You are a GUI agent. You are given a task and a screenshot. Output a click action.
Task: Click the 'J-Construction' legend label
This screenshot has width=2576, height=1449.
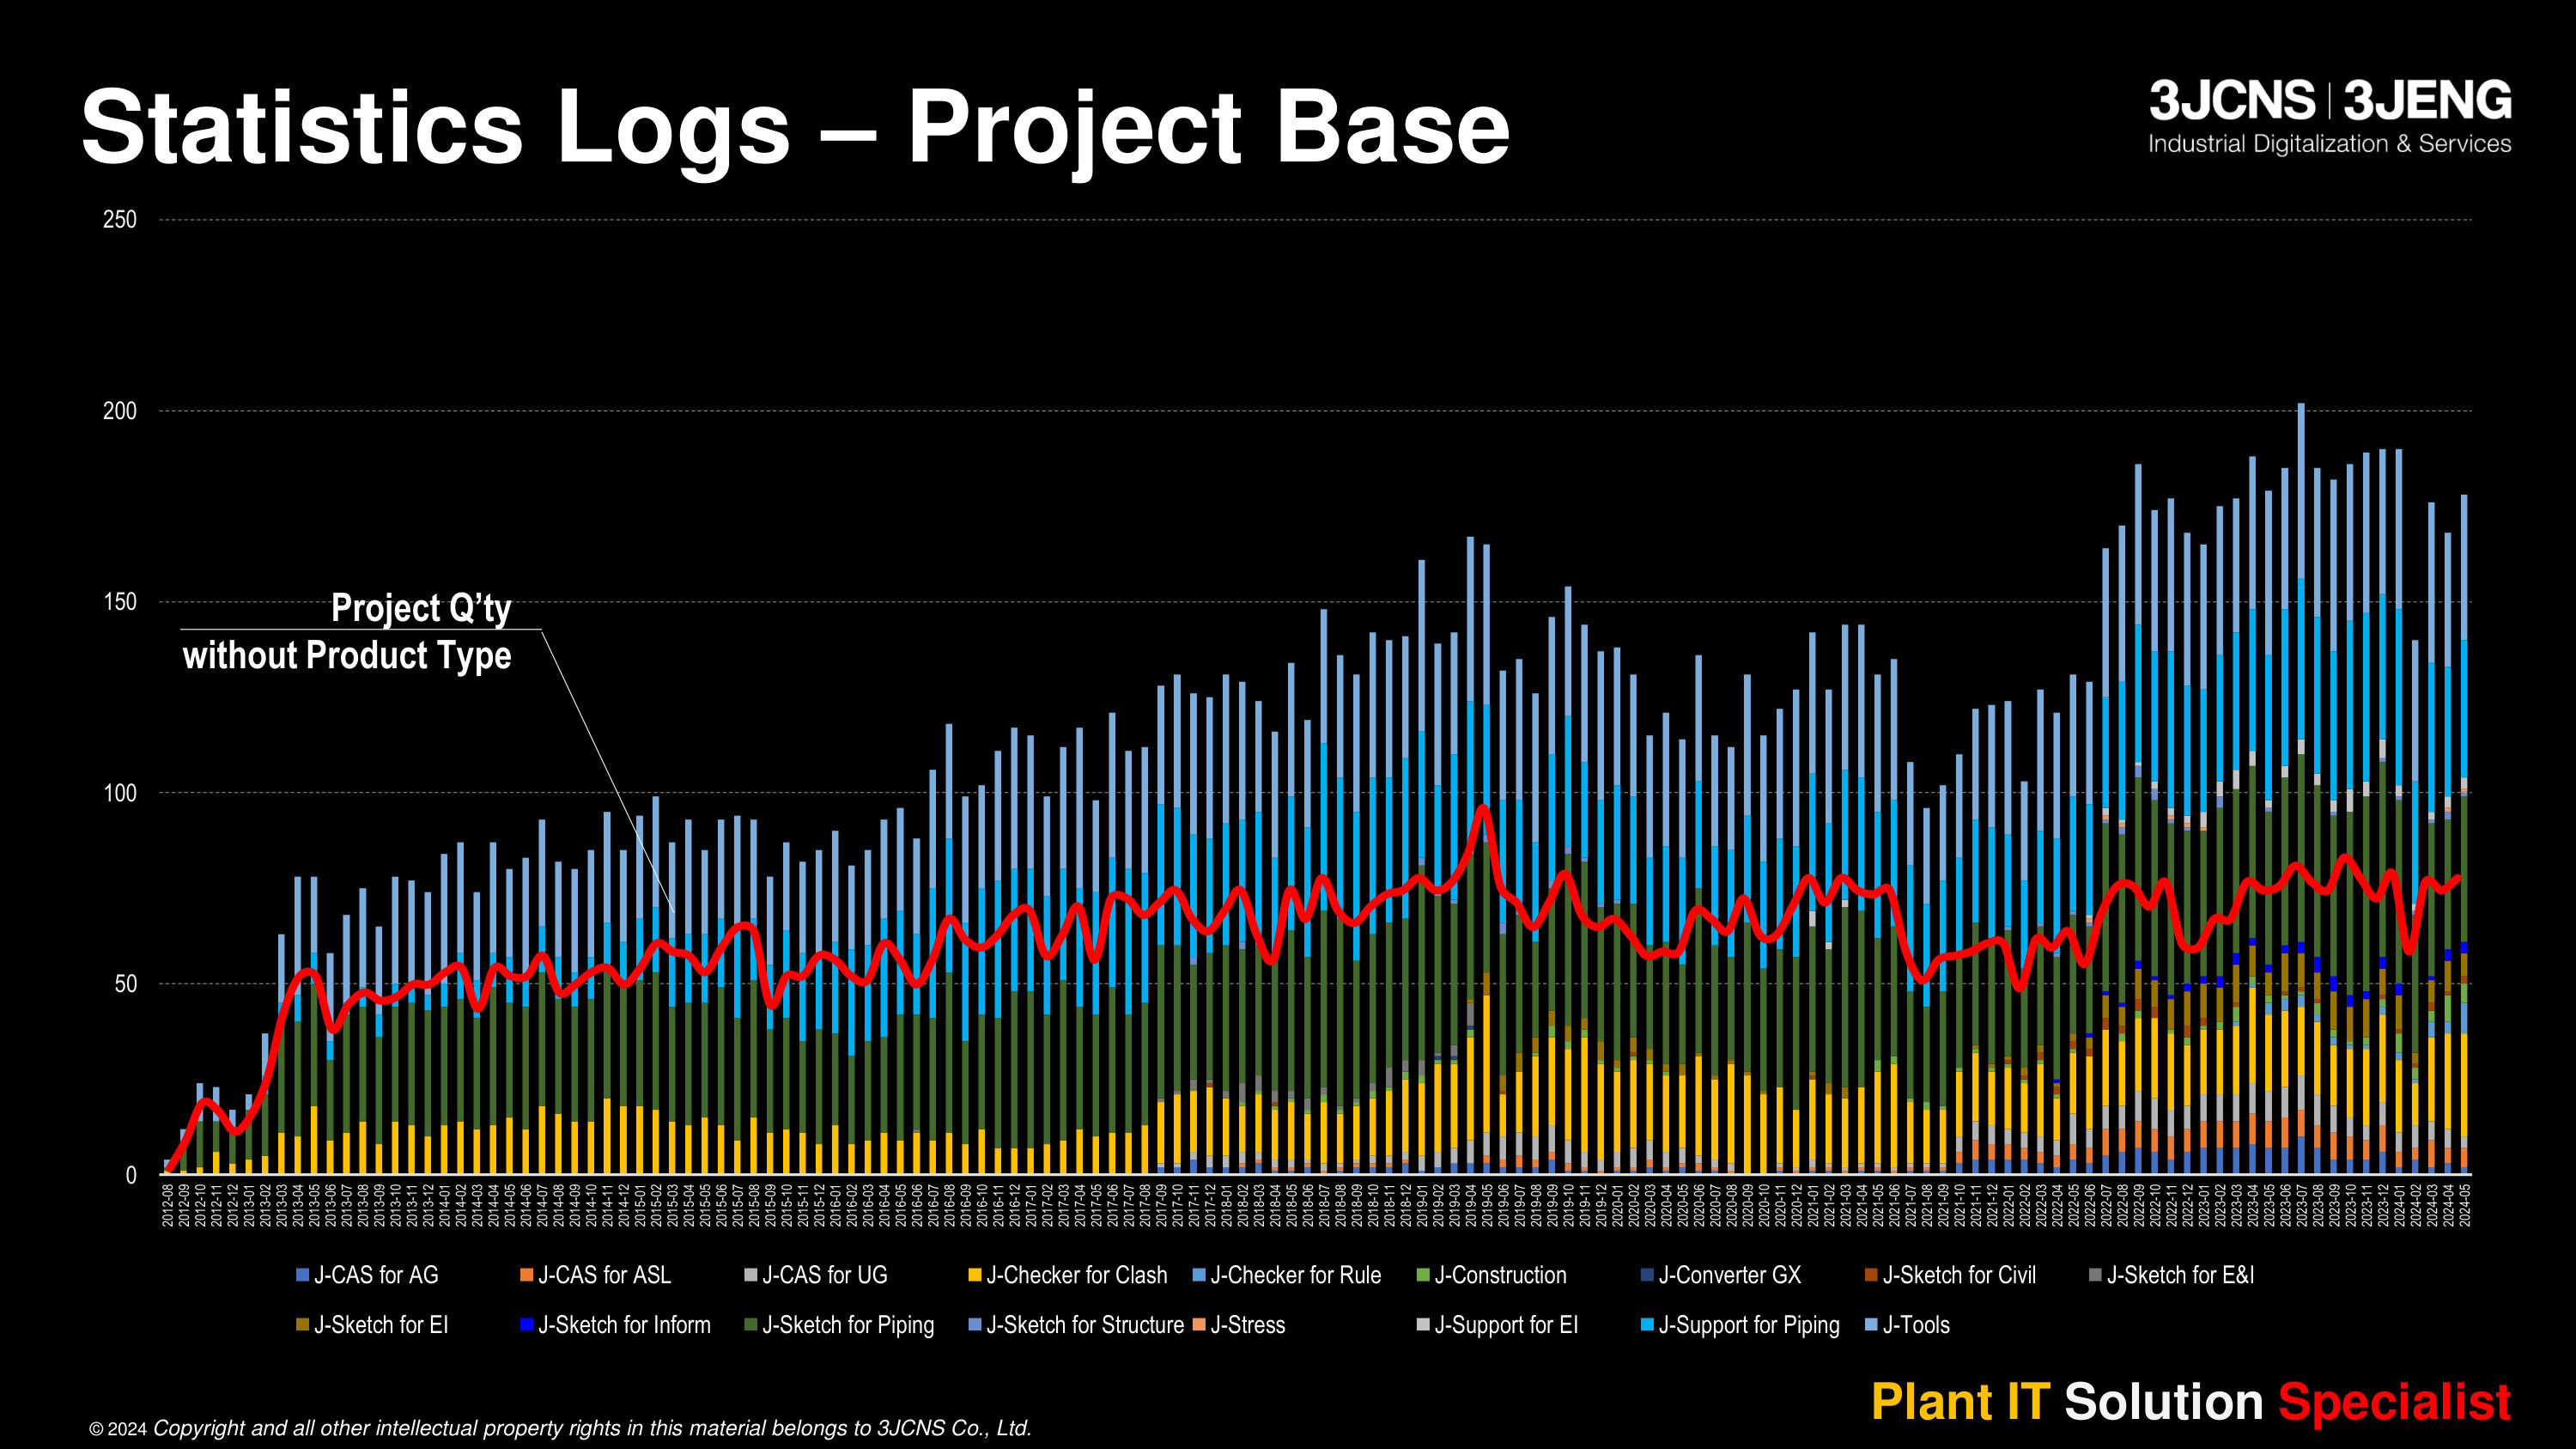[1501, 1275]
